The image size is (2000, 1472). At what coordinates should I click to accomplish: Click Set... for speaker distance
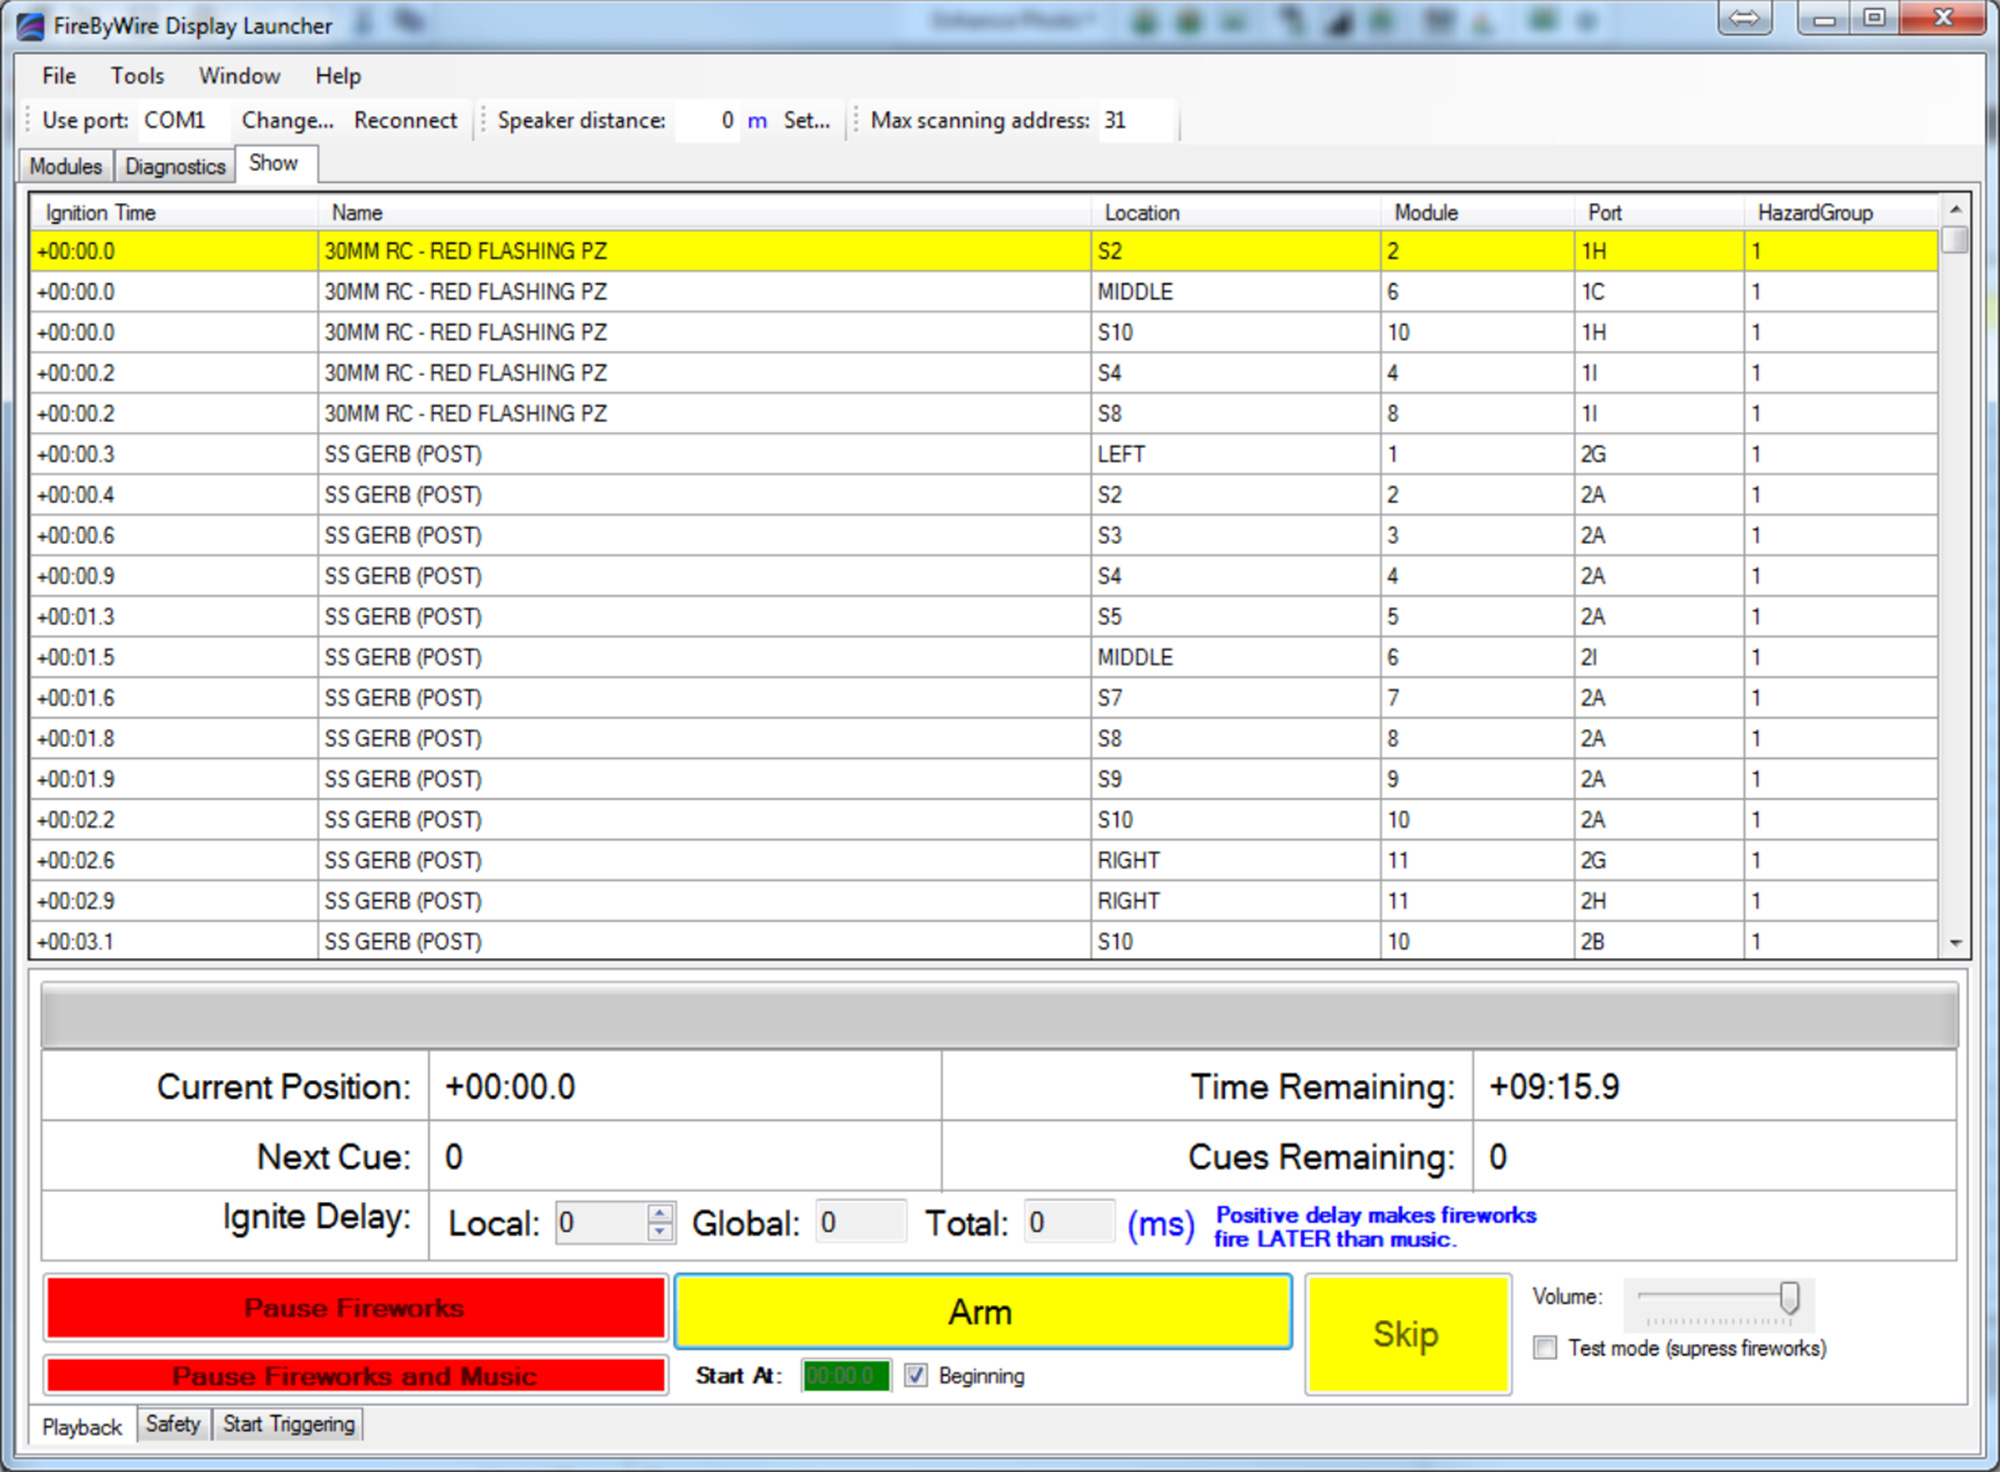tap(807, 120)
